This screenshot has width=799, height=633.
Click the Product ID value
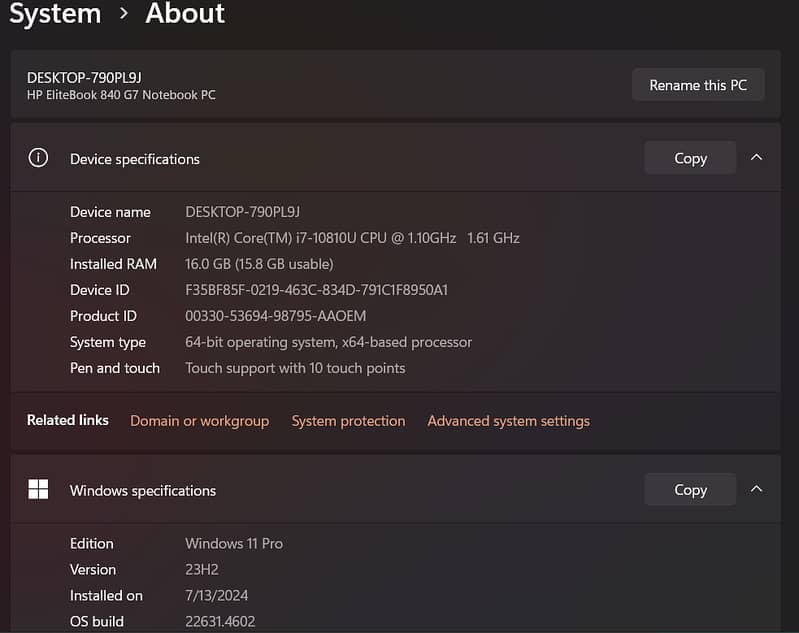click(x=275, y=316)
